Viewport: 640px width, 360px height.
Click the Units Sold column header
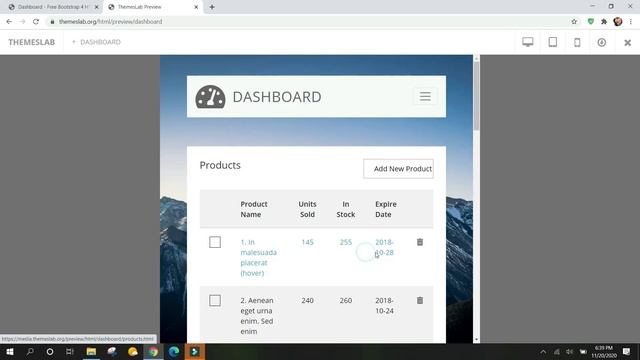[x=307, y=209]
